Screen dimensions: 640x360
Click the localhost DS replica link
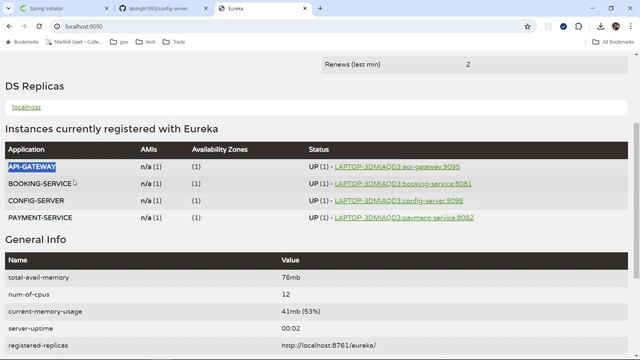pos(26,107)
